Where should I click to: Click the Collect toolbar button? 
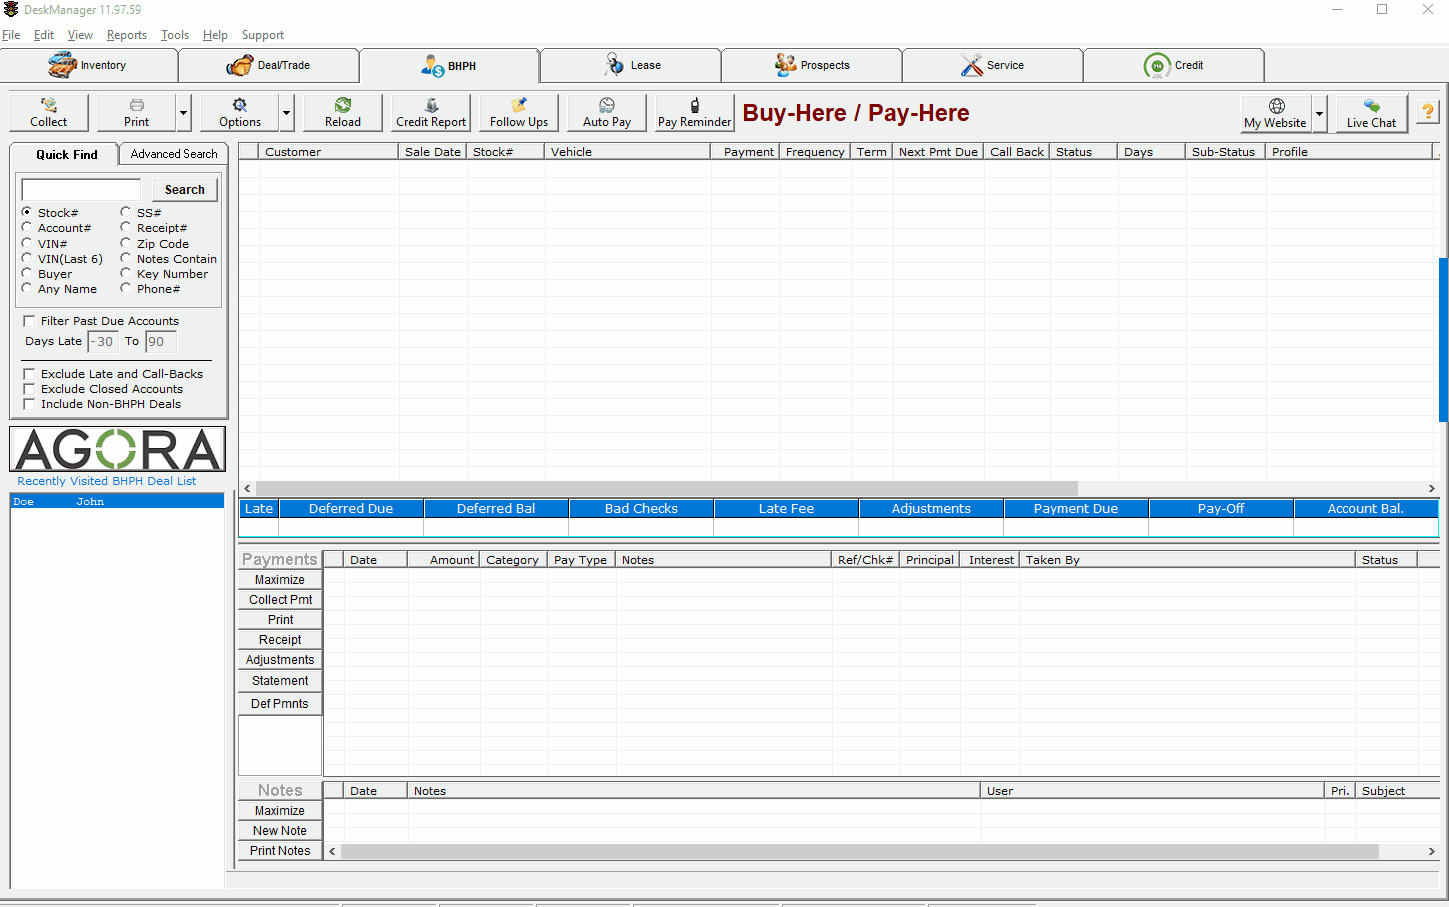click(49, 112)
